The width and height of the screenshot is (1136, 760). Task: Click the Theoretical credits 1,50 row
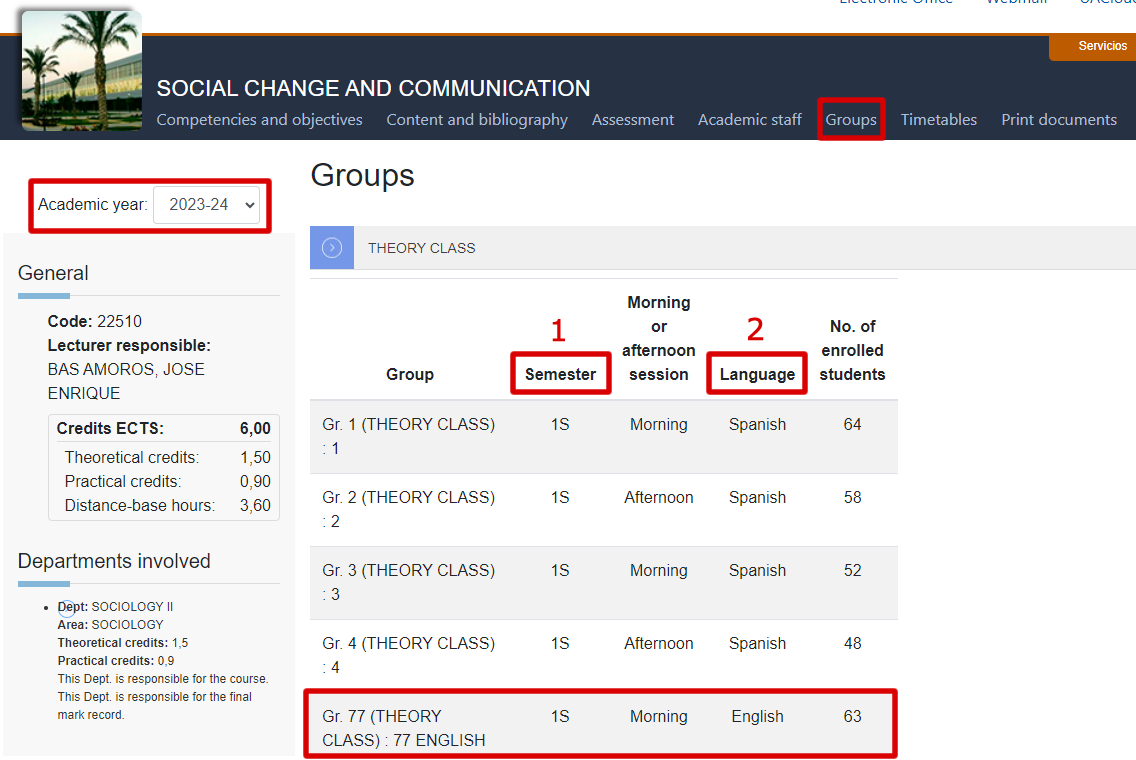point(167,457)
